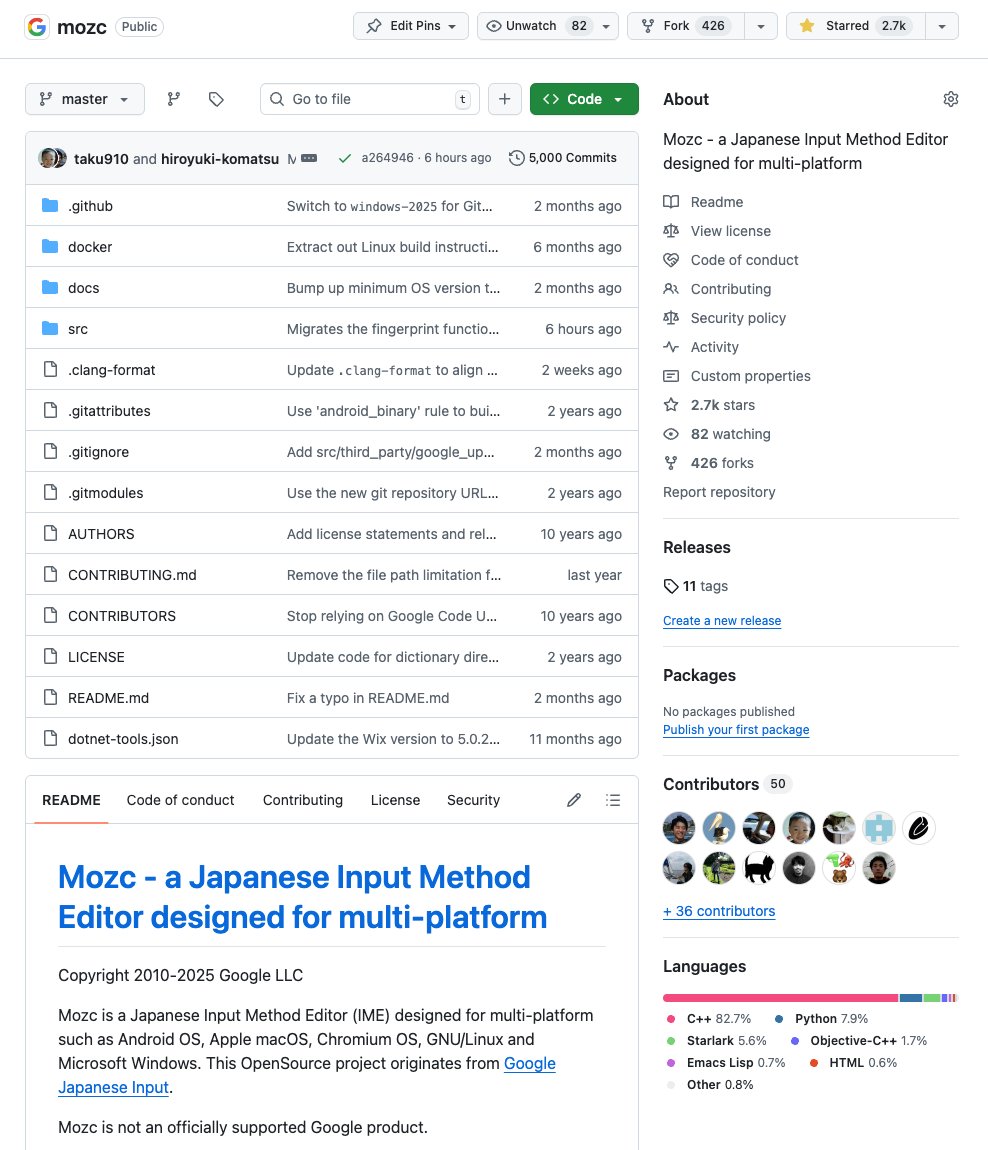The height and width of the screenshot is (1150, 988).
Task: Switch to the Contributing tab
Action: (303, 800)
